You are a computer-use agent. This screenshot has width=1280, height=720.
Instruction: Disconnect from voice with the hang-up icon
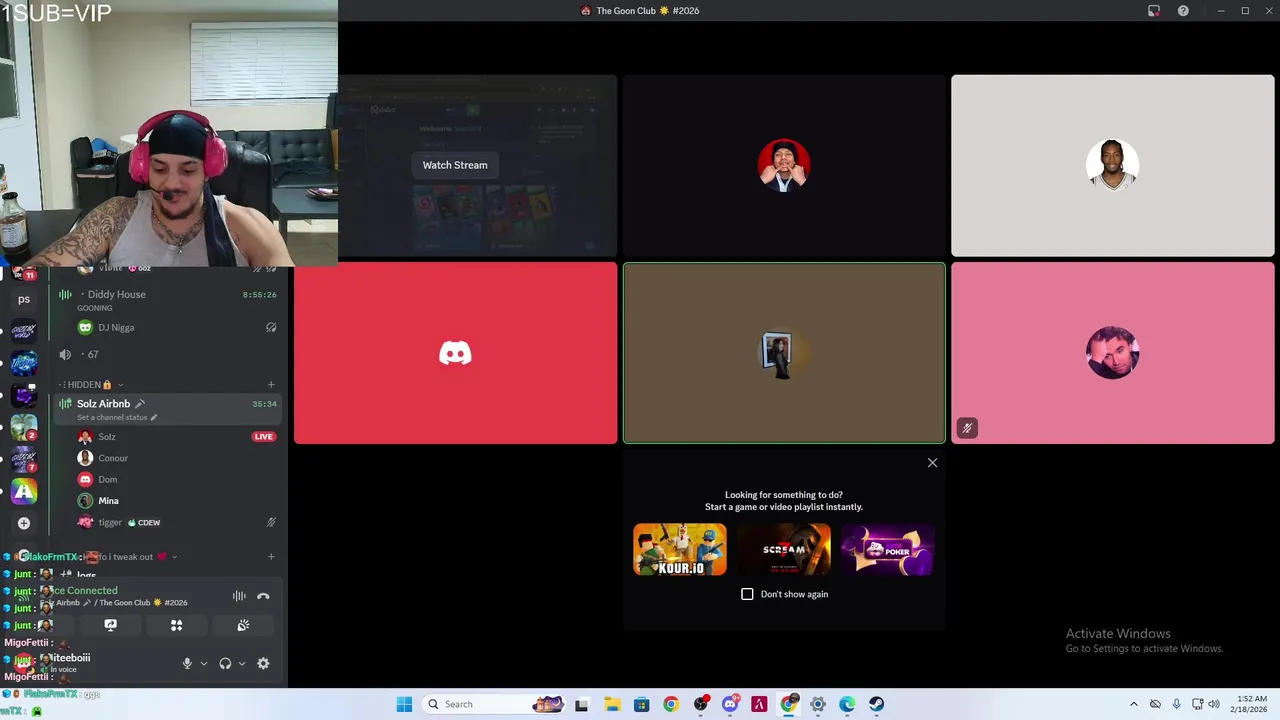pyautogui.click(x=263, y=596)
